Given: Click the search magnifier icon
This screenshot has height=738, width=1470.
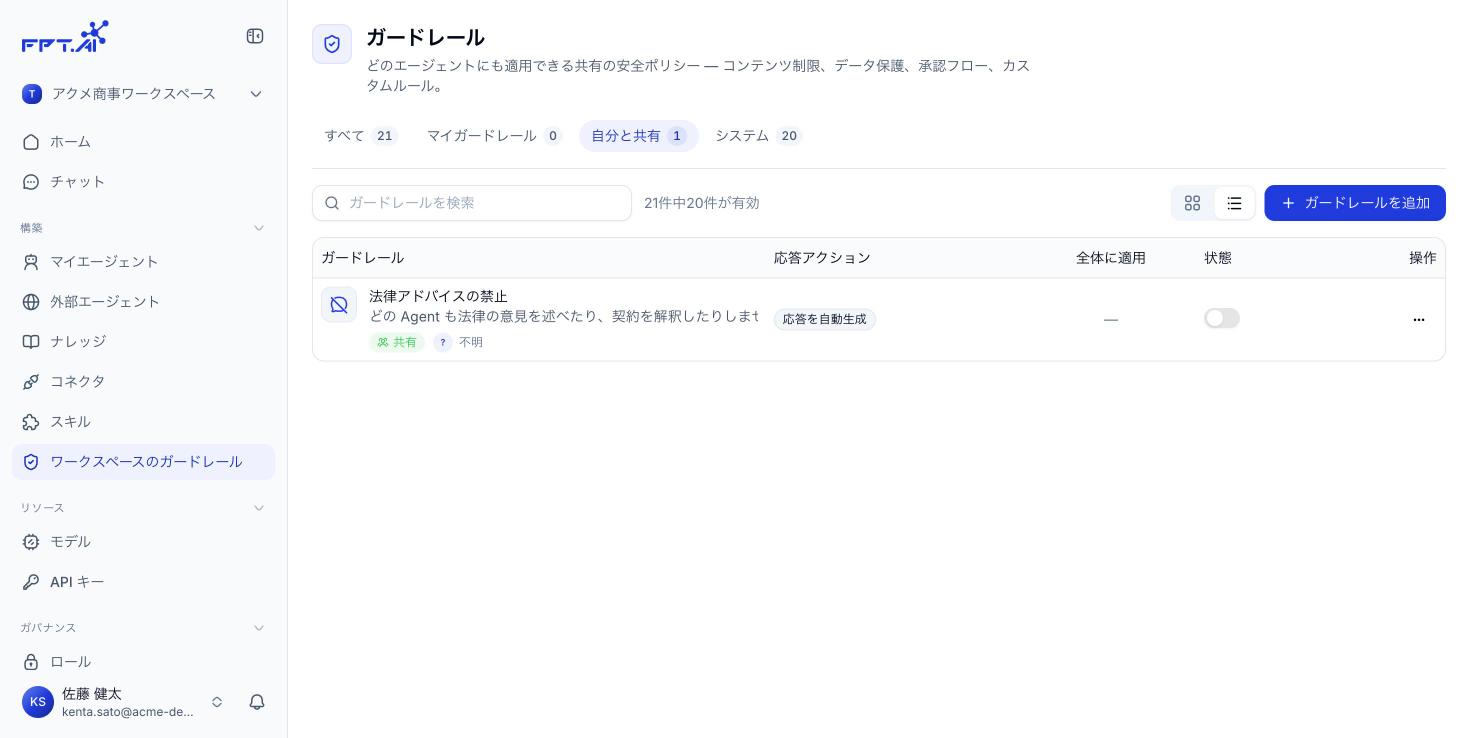Looking at the screenshot, I should [332, 203].
